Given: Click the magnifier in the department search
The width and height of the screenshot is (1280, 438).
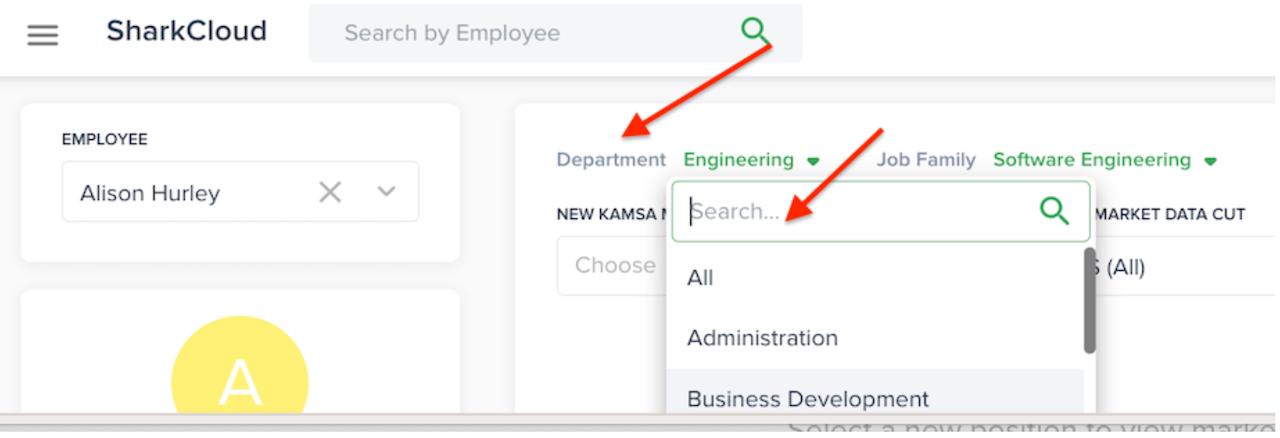Looking at the screenshot, I should click(x=1054, y=211).
